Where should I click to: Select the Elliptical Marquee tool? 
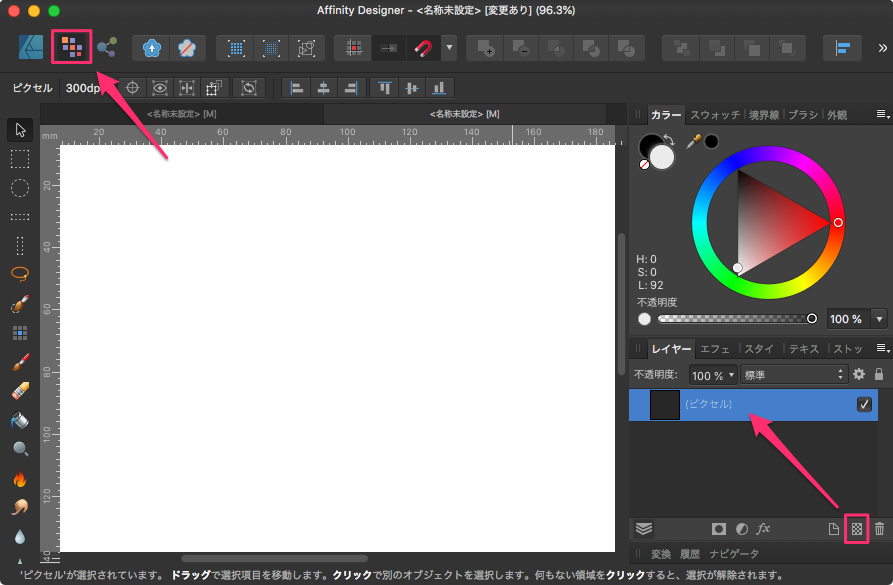(20, 187)
